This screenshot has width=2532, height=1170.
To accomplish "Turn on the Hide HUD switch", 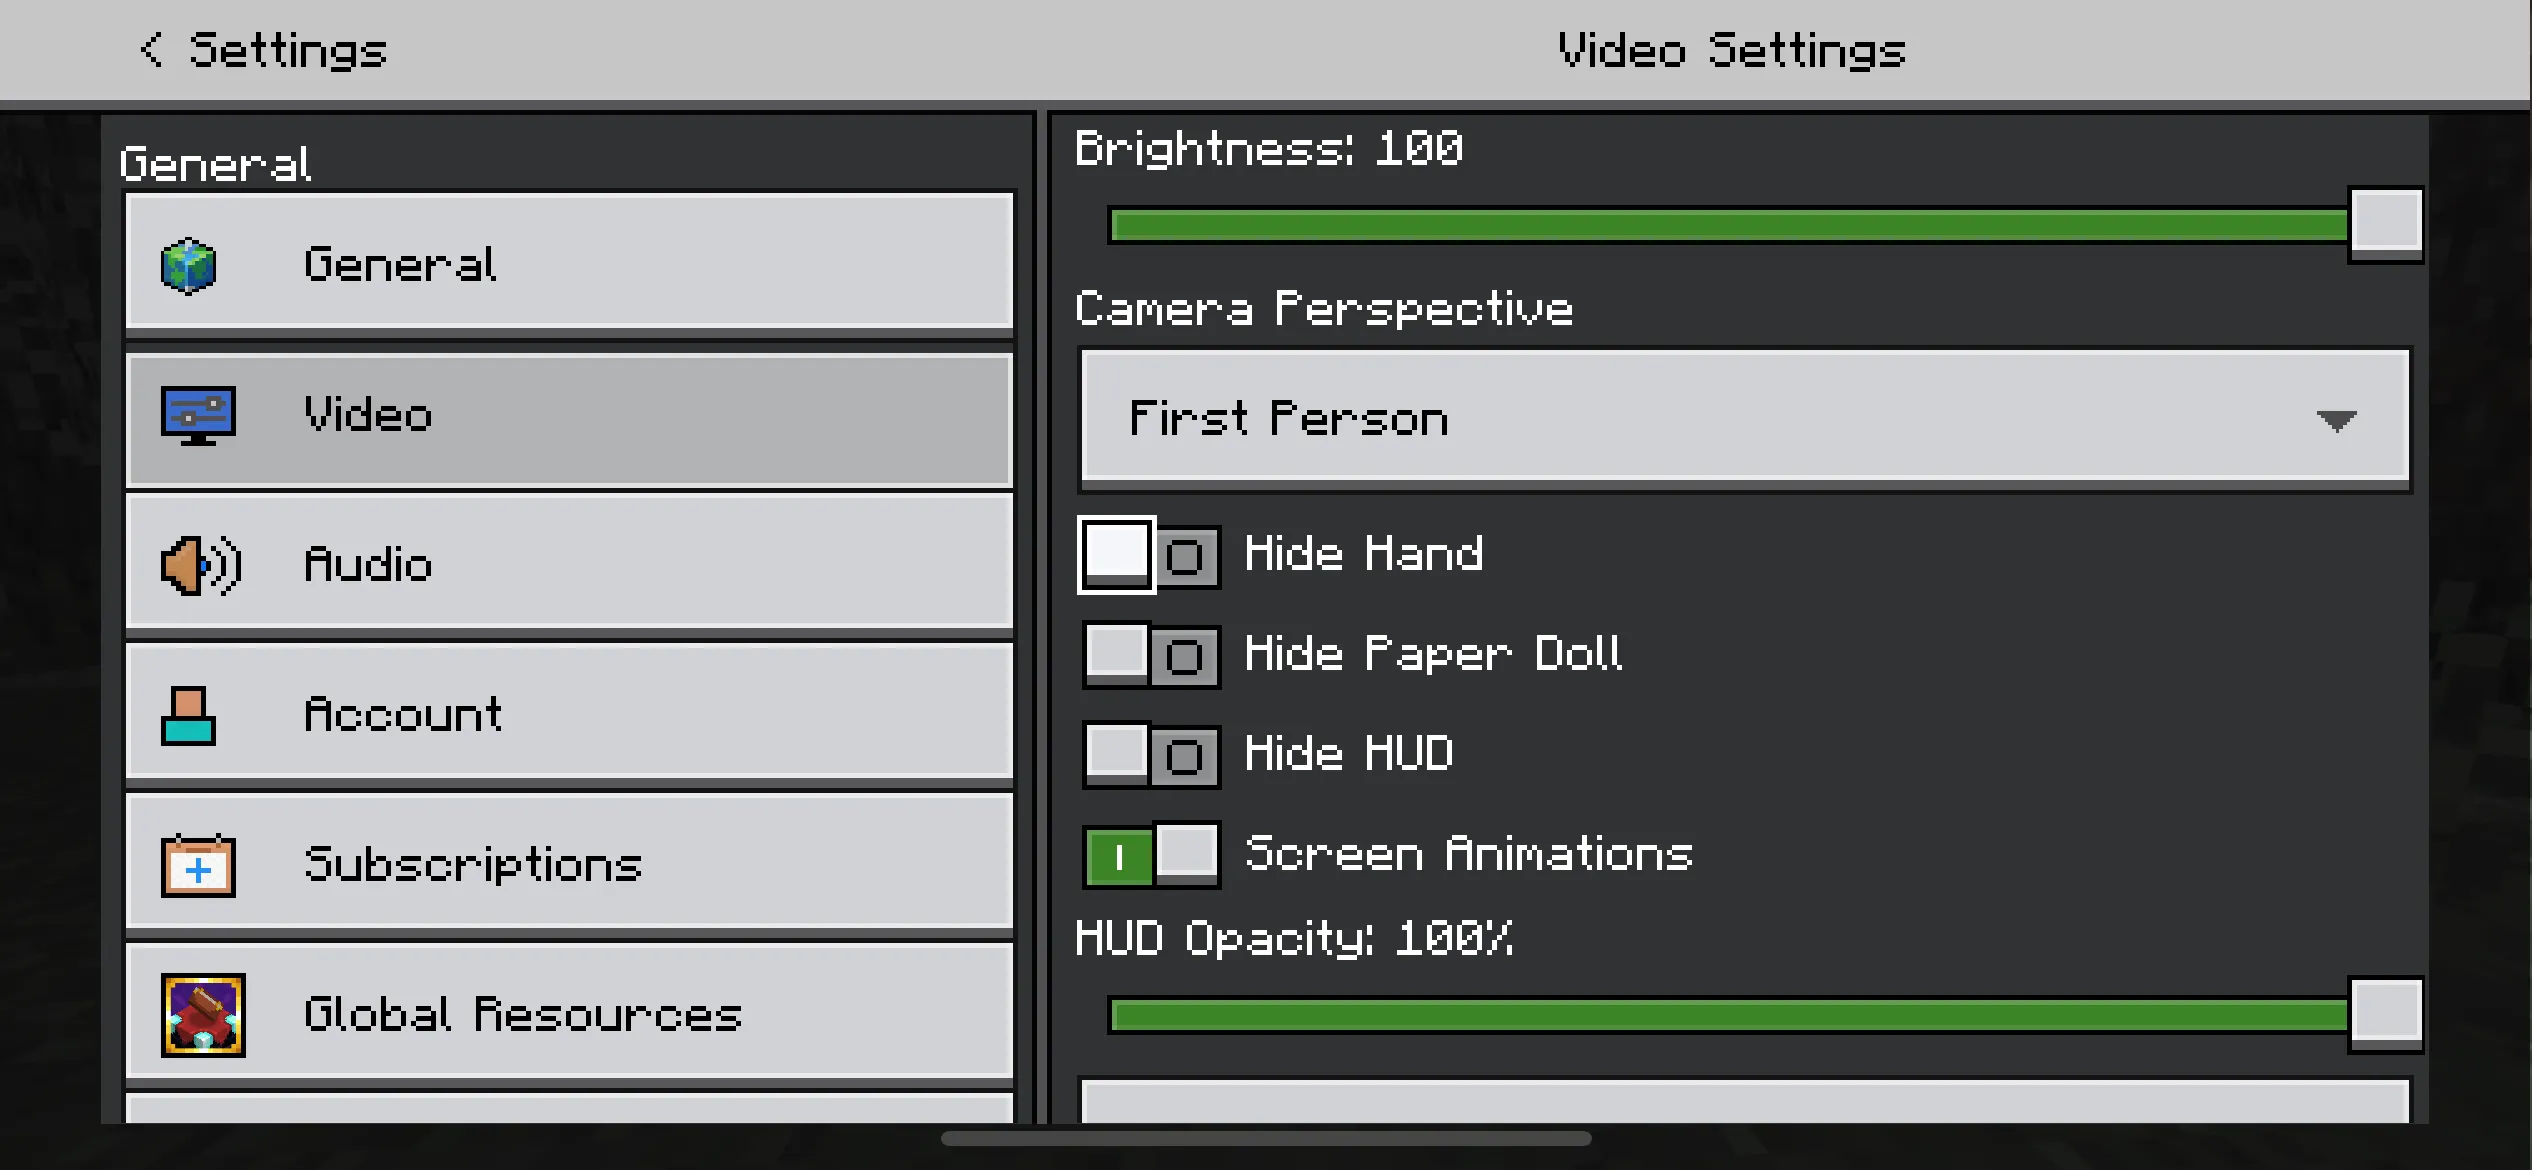I will coord(1150,755).
